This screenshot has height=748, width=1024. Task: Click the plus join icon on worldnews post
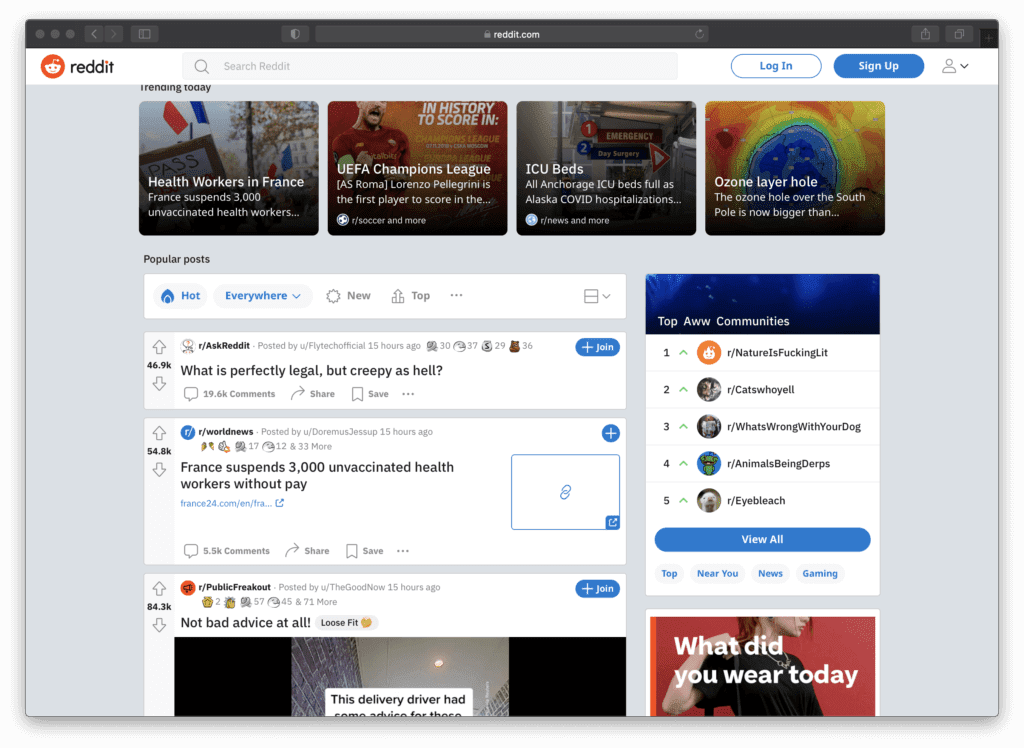610,433
